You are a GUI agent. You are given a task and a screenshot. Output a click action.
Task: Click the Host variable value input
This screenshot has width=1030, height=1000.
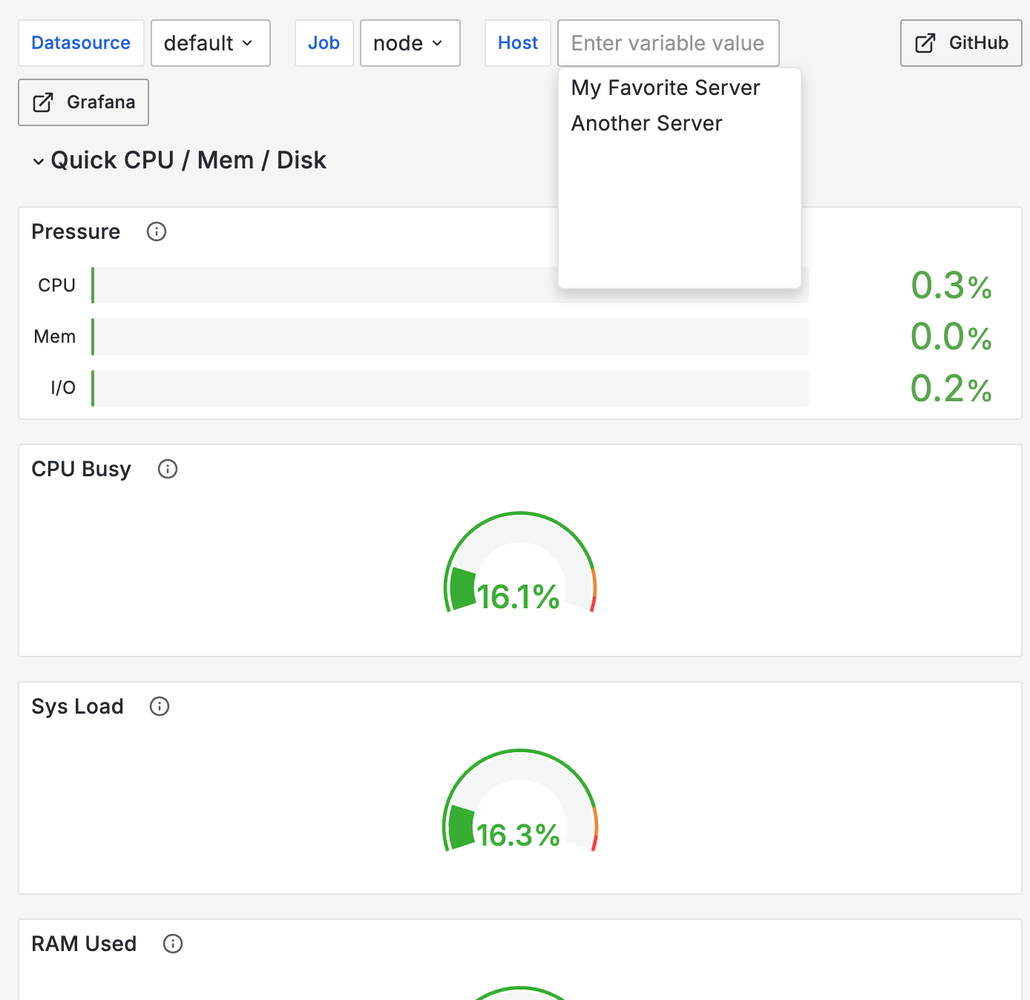668,43
